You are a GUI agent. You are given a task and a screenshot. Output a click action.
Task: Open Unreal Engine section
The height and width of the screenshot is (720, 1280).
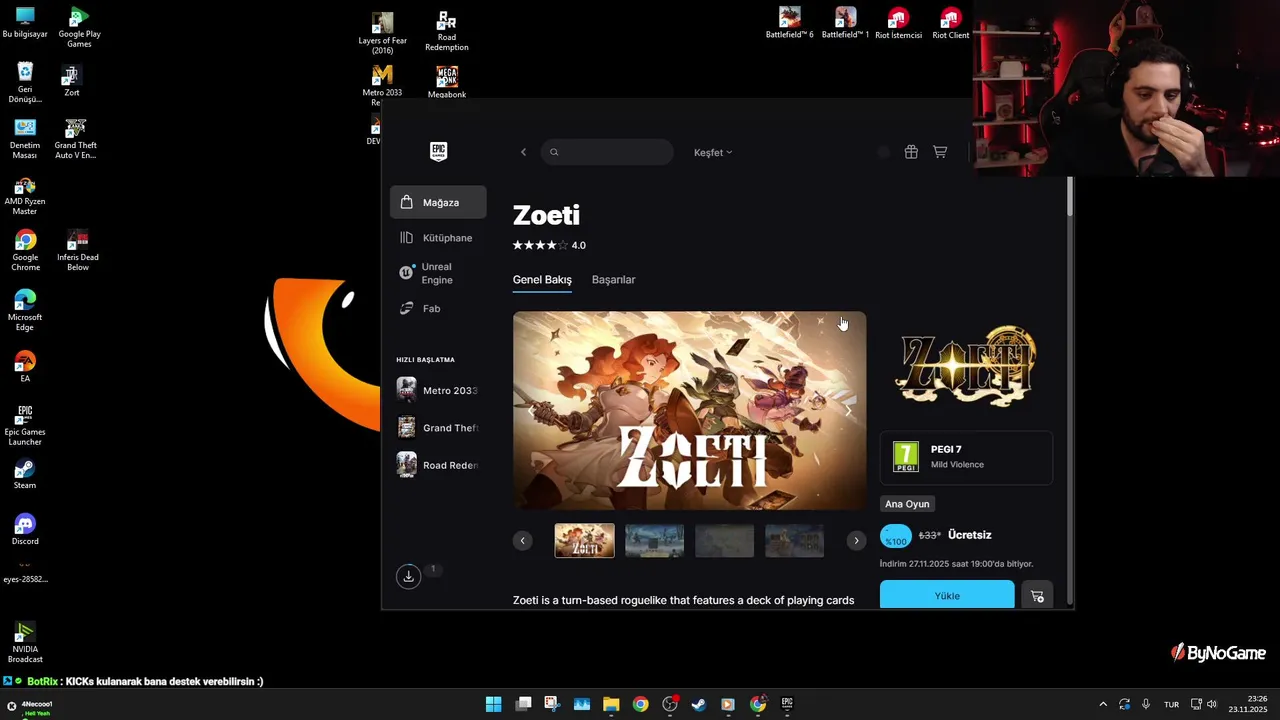point(438,273)
